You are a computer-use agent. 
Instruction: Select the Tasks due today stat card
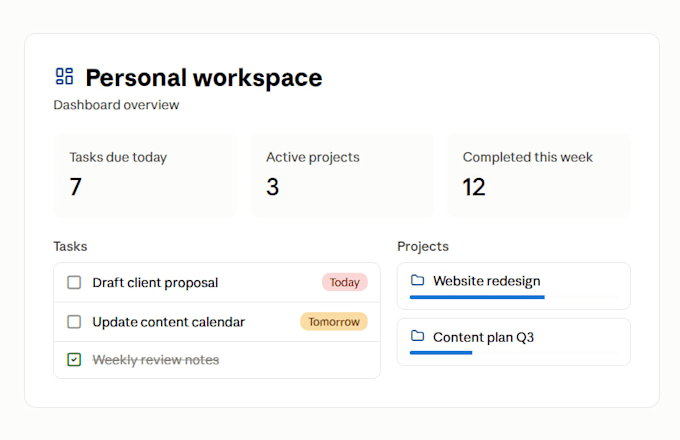pyautogui.click(x=145, y=175)
